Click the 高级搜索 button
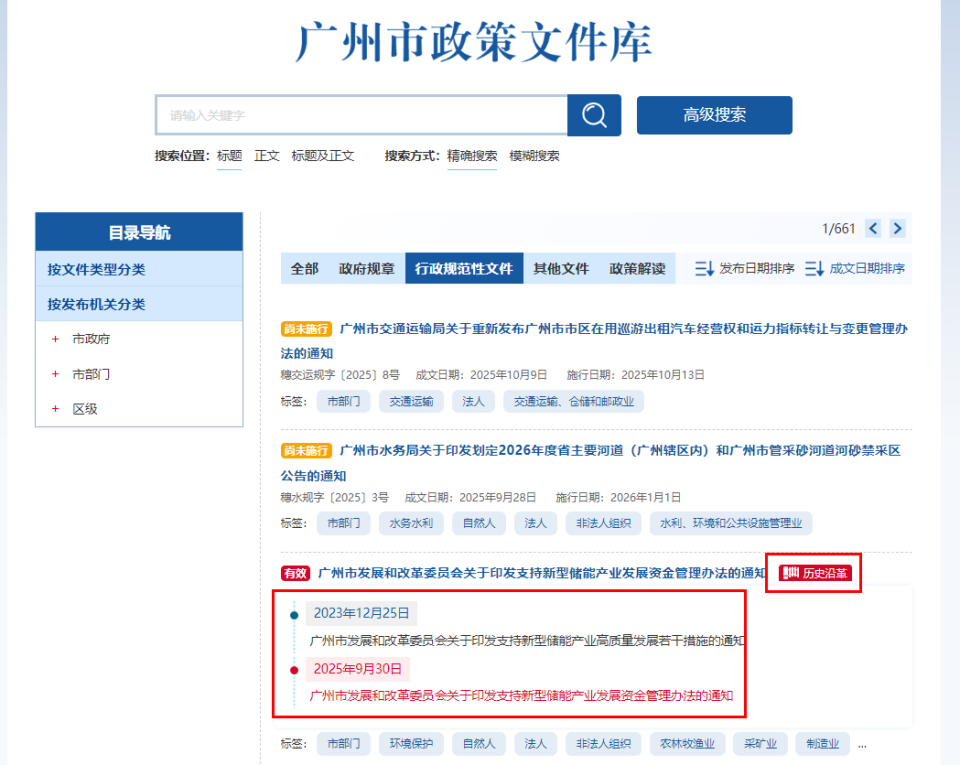This screenshot has height=765, width=960. pyautogui.click(x=713, y=115)
